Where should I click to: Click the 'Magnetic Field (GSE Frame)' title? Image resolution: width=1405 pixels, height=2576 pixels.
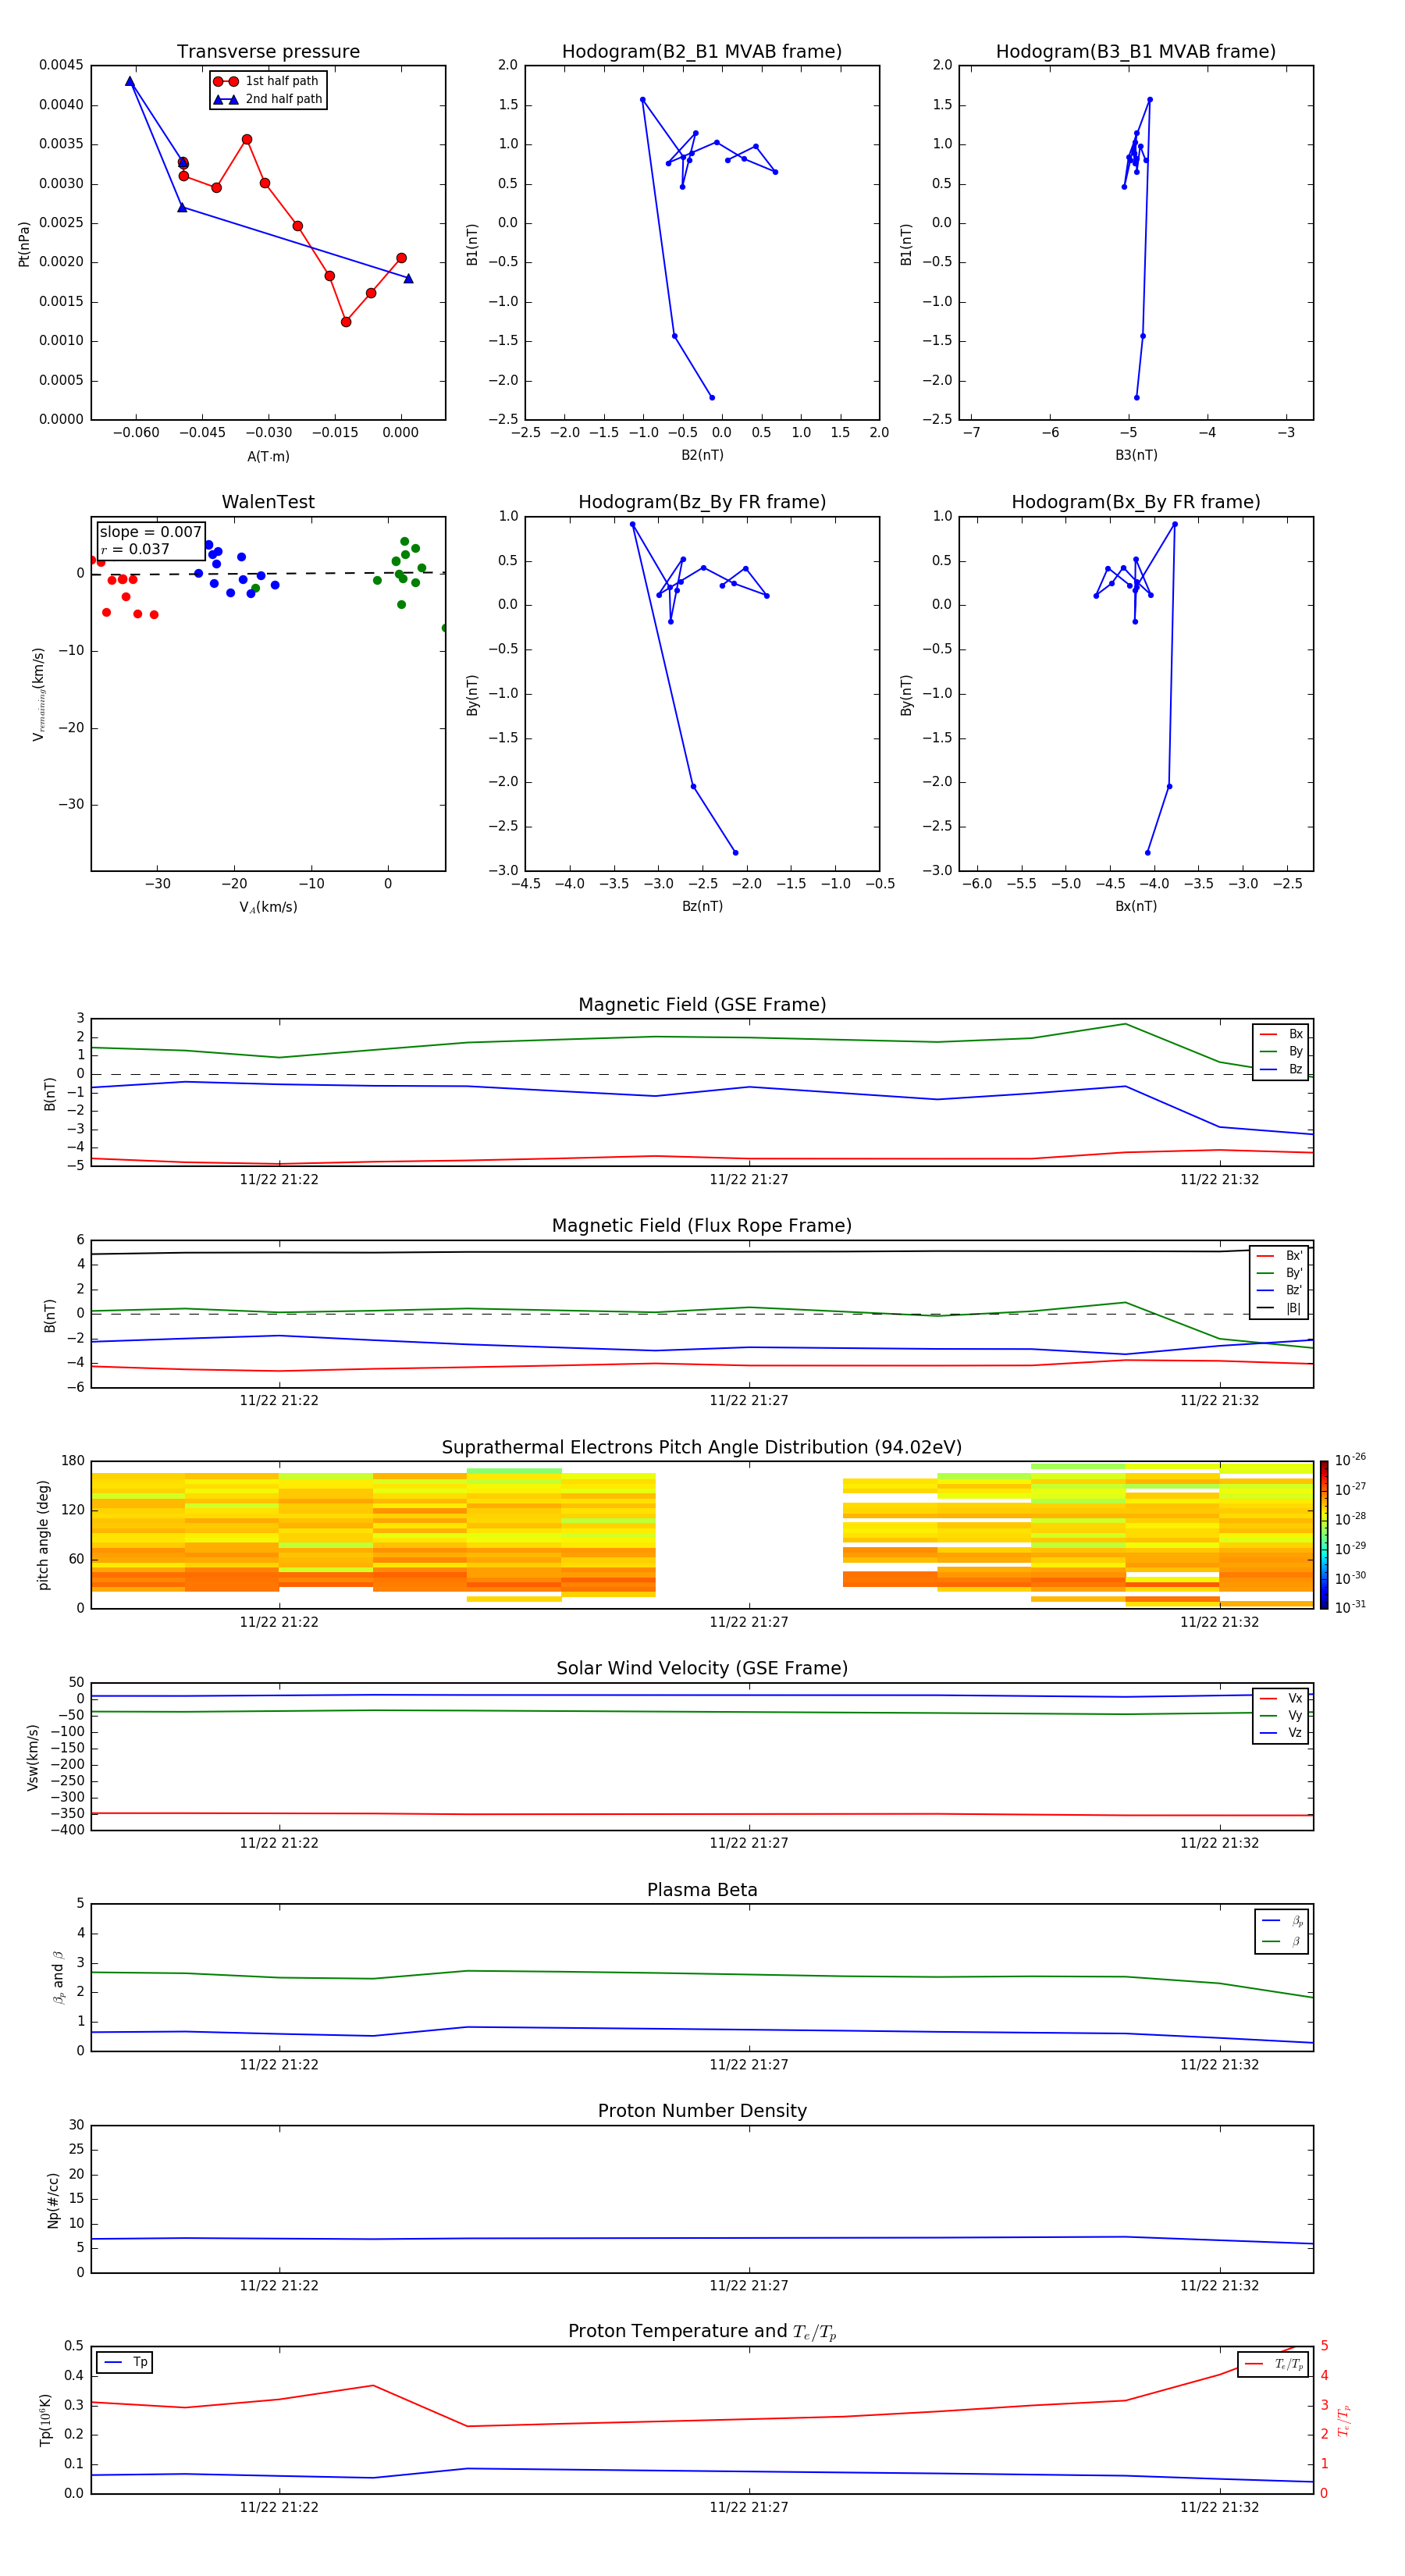click(702, 1005)
